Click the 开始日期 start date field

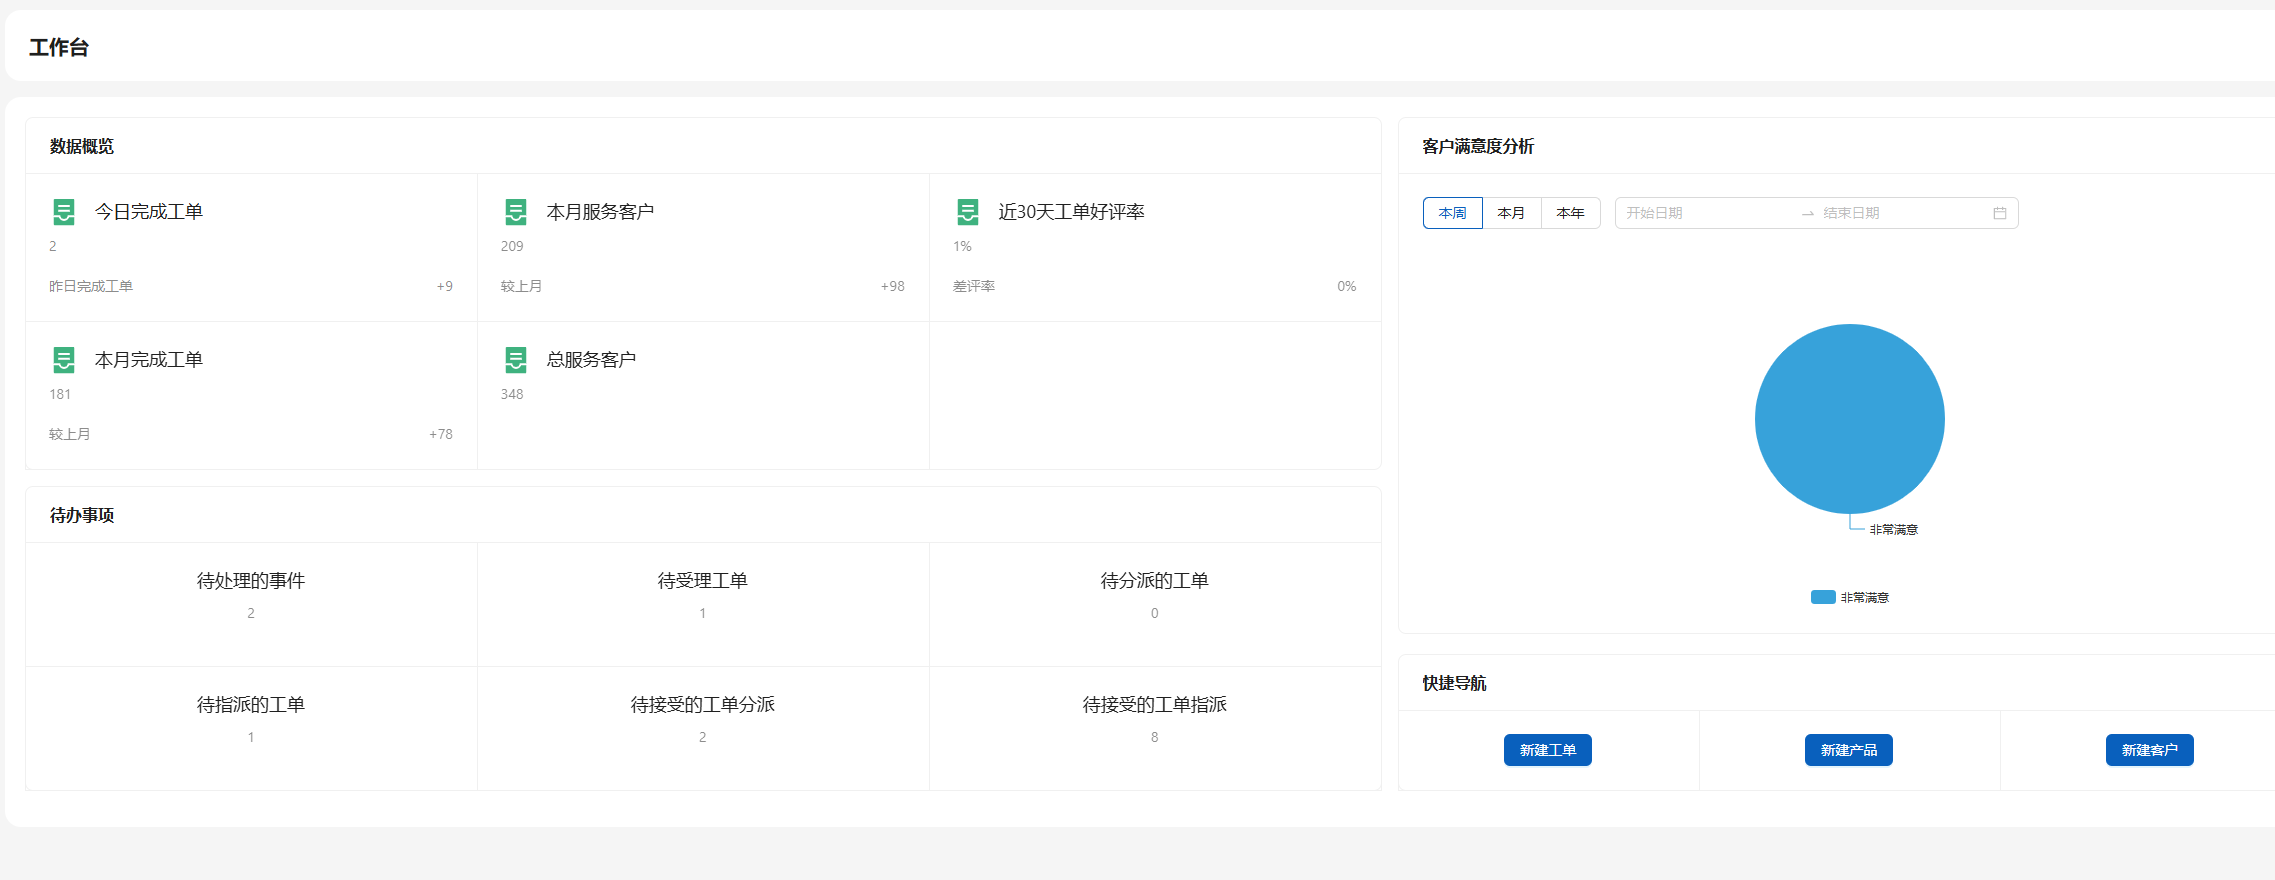(1708, 213)
